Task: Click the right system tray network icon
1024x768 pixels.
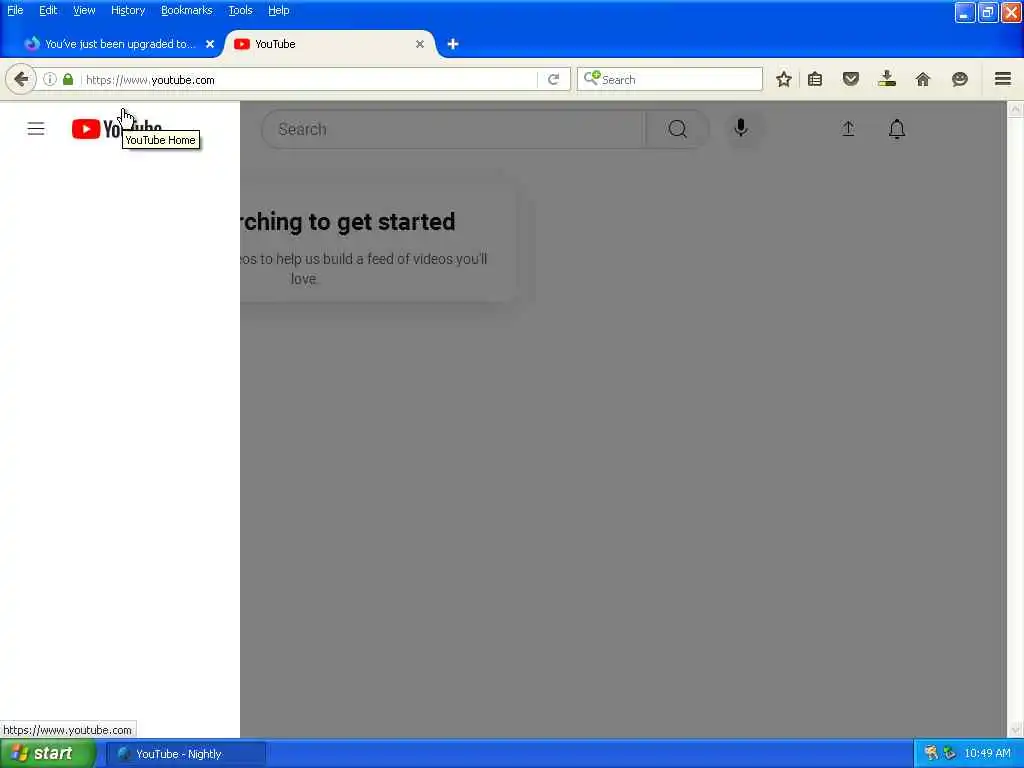Action: point(950,753)
